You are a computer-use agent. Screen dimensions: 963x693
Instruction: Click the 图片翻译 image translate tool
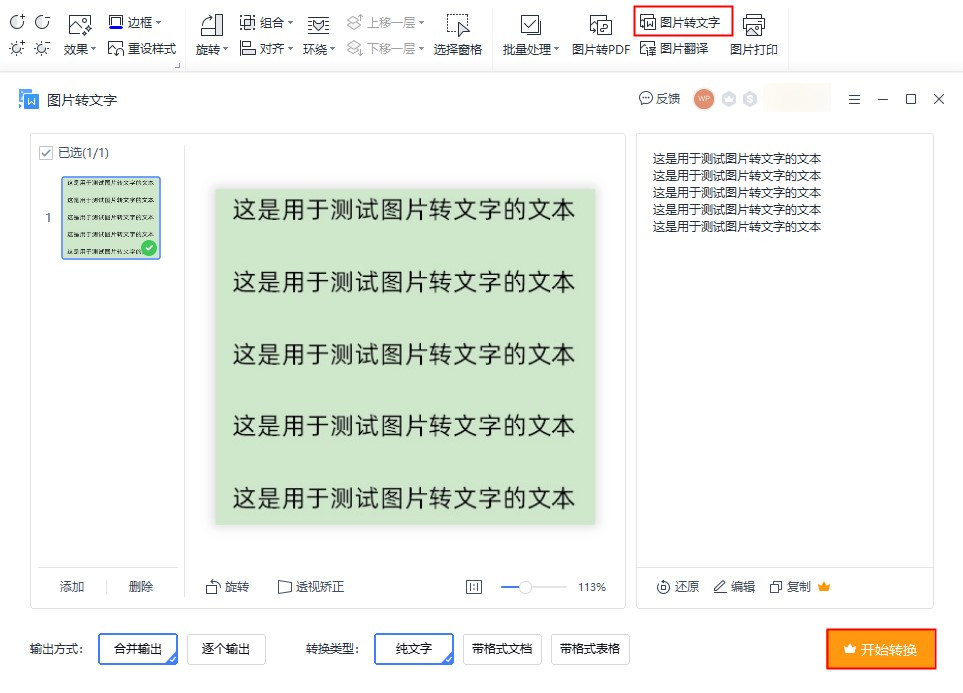[674, 49]
